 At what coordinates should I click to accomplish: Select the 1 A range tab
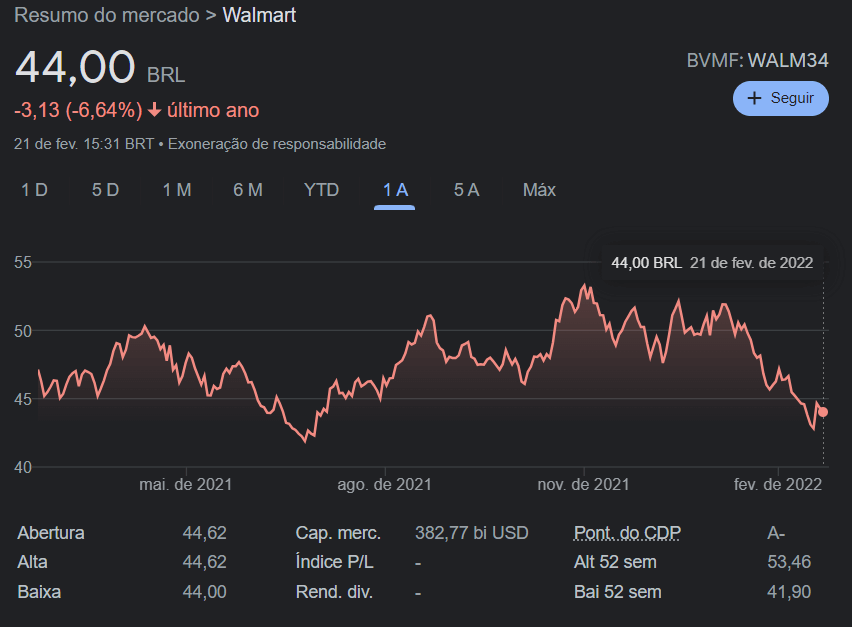(x=395, y=190)
